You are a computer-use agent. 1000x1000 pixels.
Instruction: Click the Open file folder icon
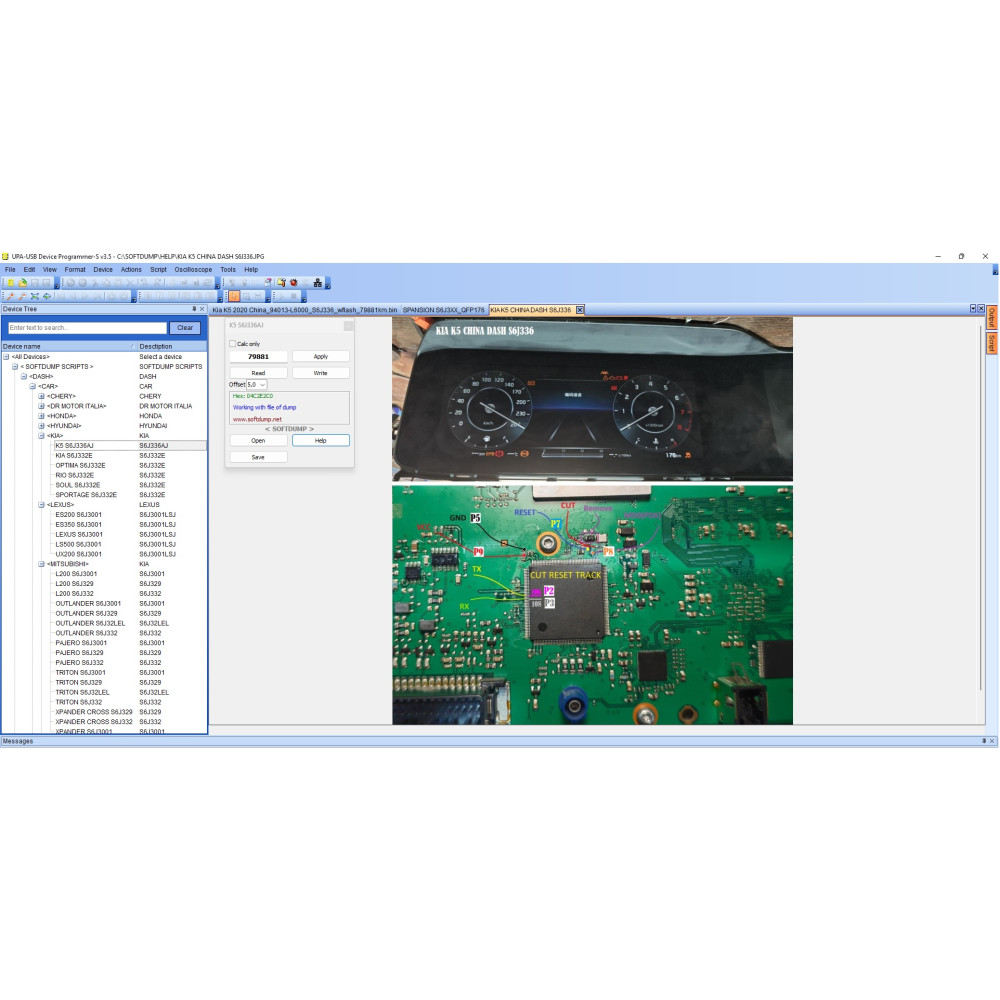(23, 283)
